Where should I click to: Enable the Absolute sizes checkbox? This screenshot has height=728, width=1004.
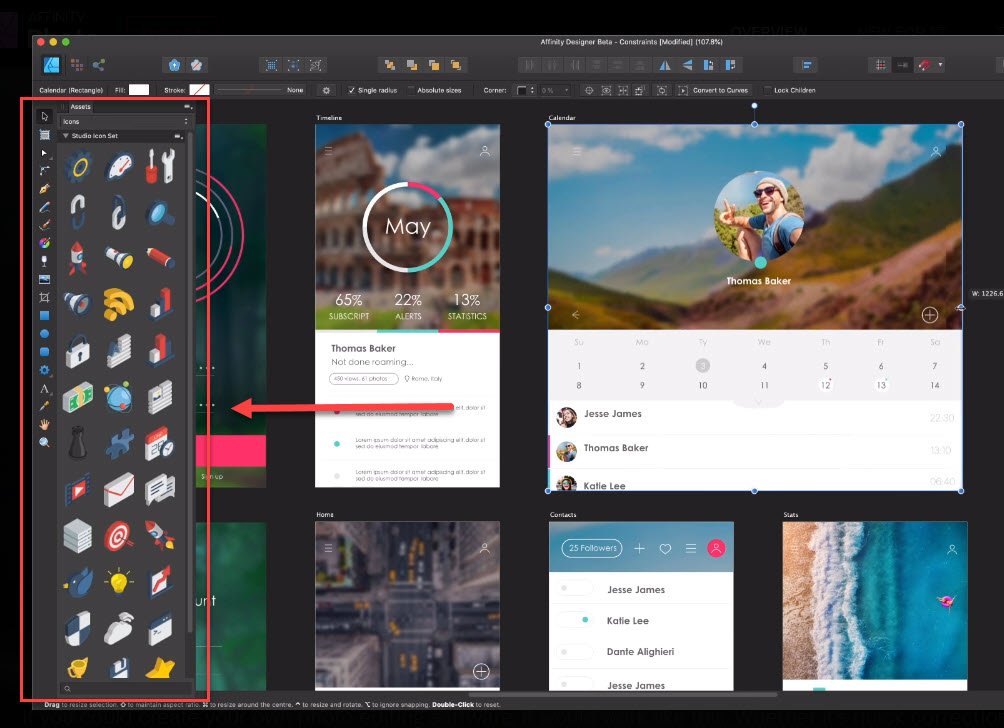pyautogui.click(x=411, y=90)
